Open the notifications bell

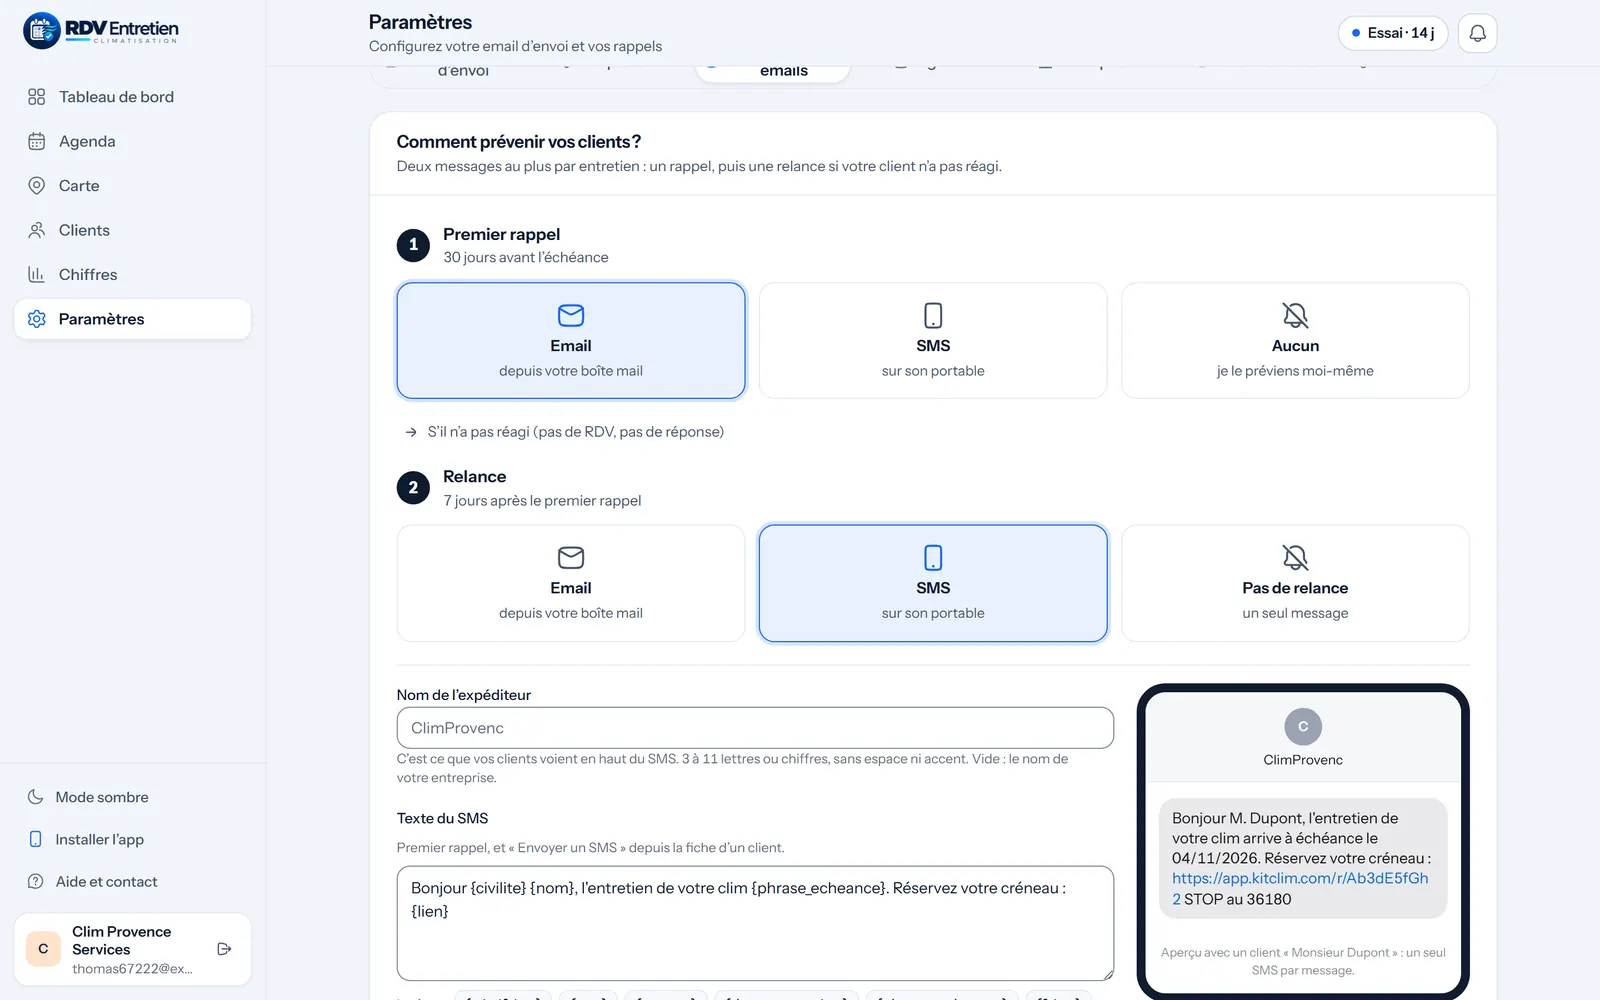1477,33
